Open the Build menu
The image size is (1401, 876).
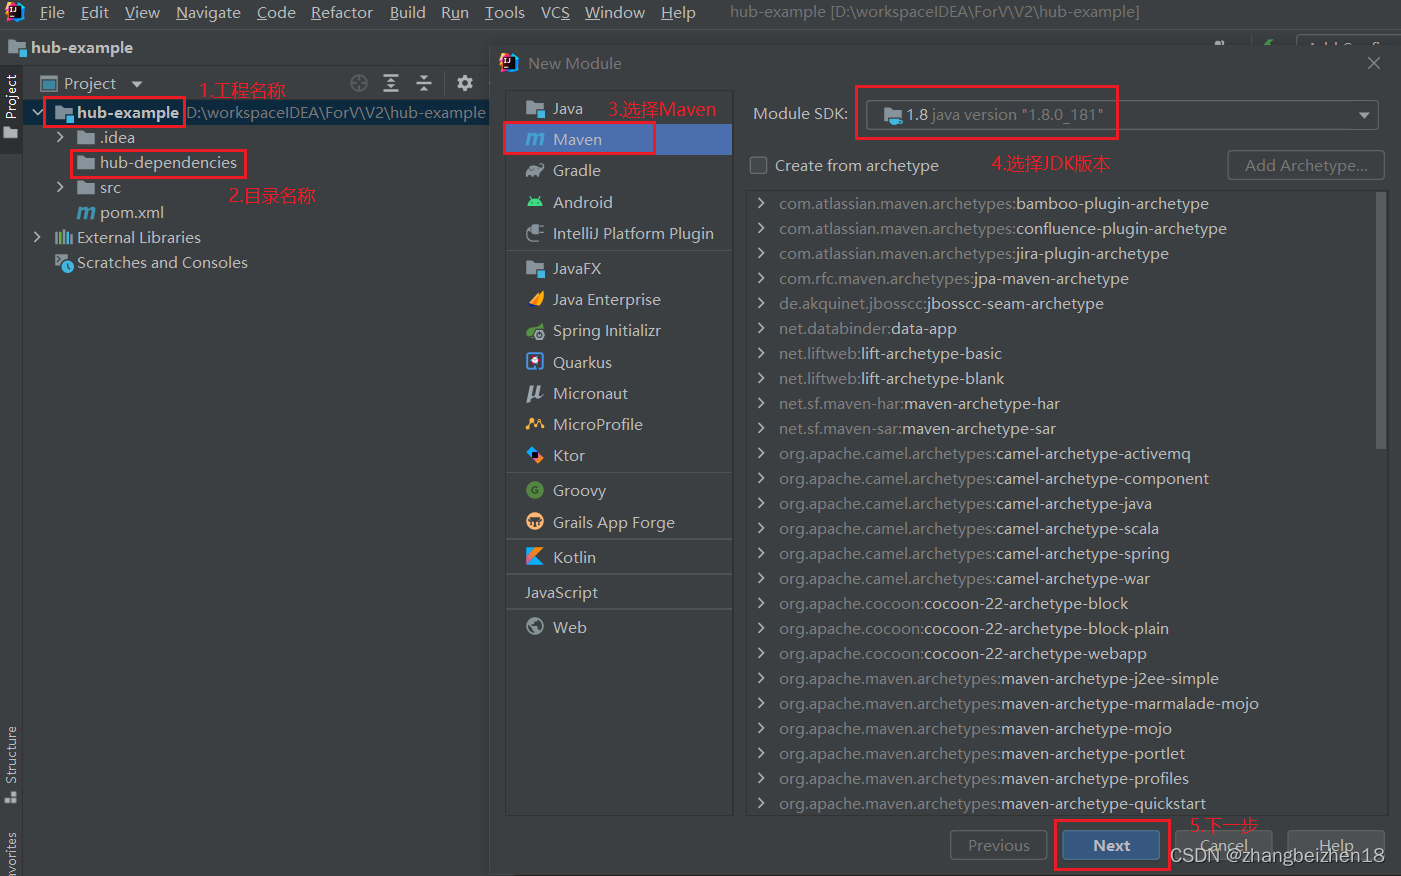click(407, 12)
